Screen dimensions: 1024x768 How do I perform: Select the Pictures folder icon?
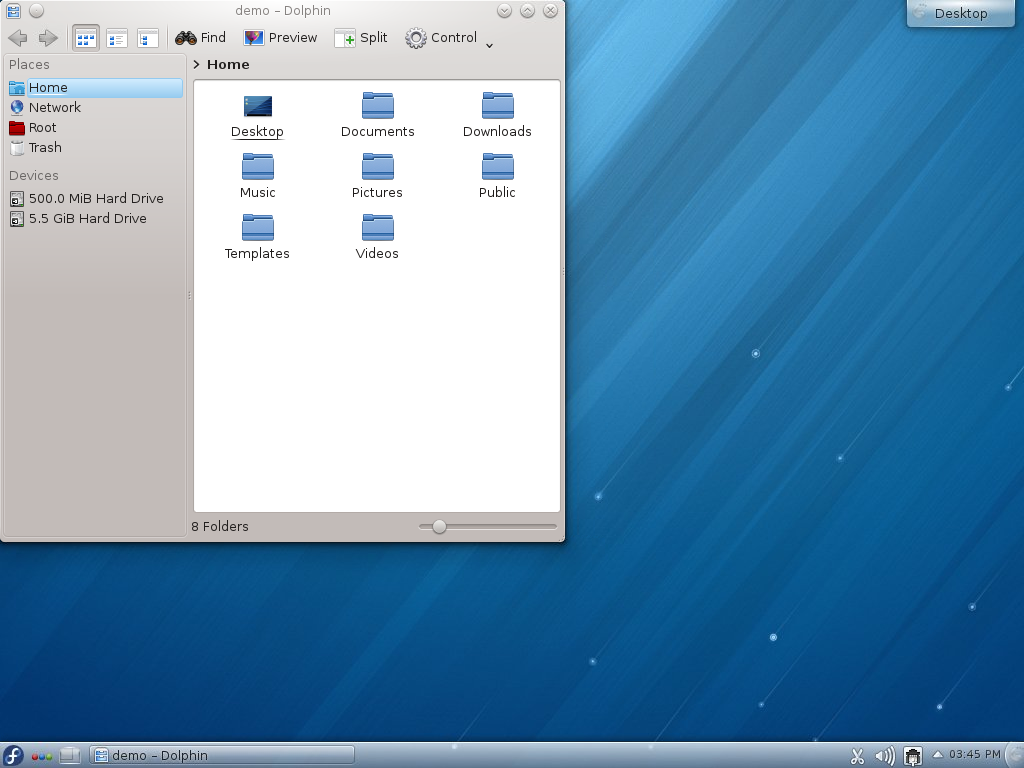pyautogui.click(x=377, y=167)
